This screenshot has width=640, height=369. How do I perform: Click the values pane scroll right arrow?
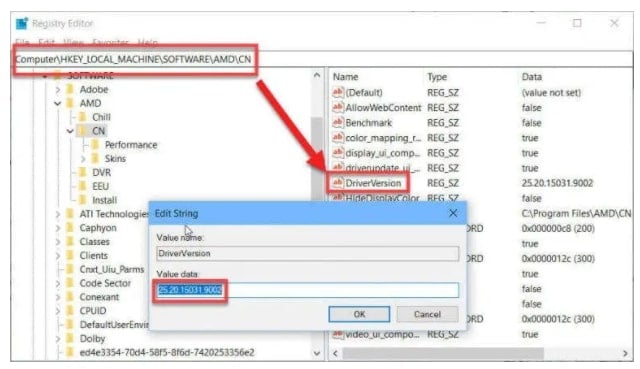tap(625, 353)
